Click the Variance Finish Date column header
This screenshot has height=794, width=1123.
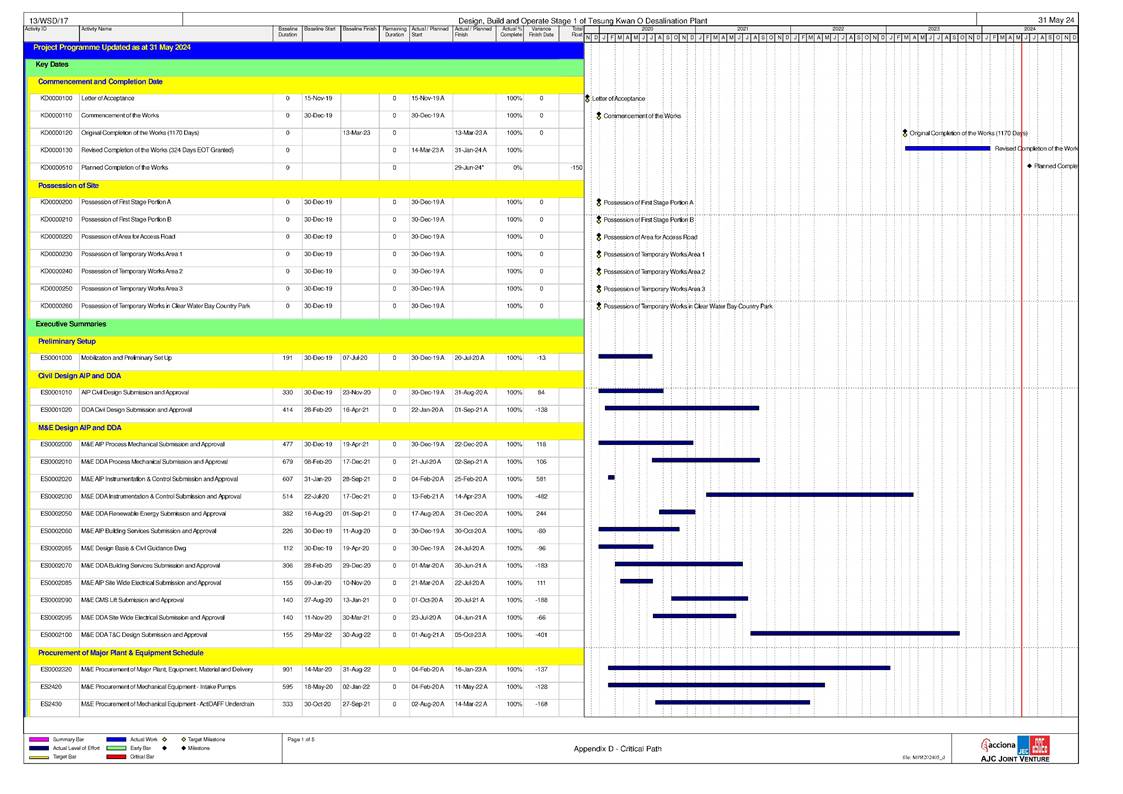(x=541, y=33)
